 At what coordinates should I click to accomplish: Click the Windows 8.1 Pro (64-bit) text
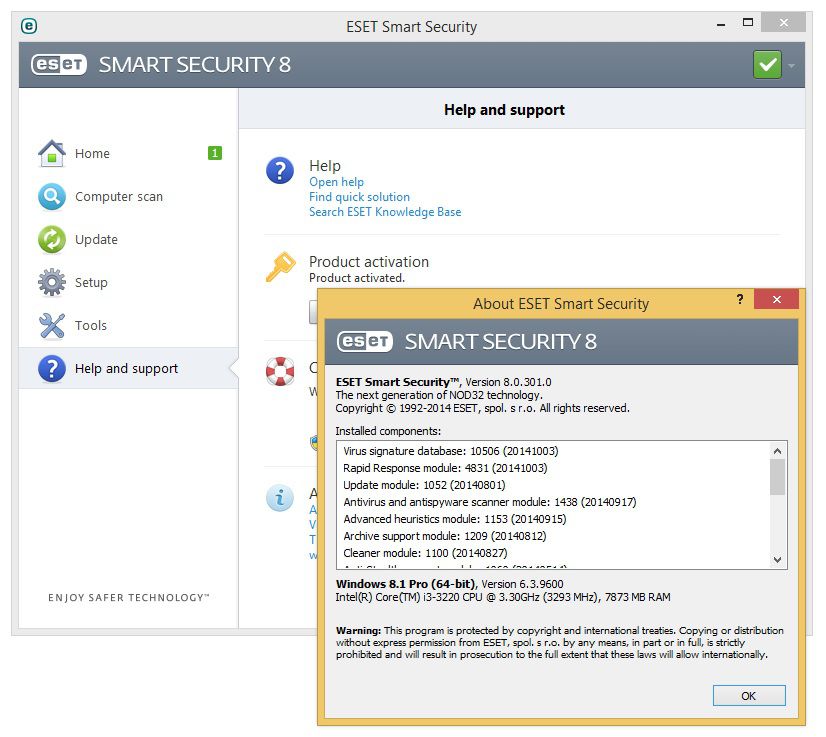[x=406, y=584]
